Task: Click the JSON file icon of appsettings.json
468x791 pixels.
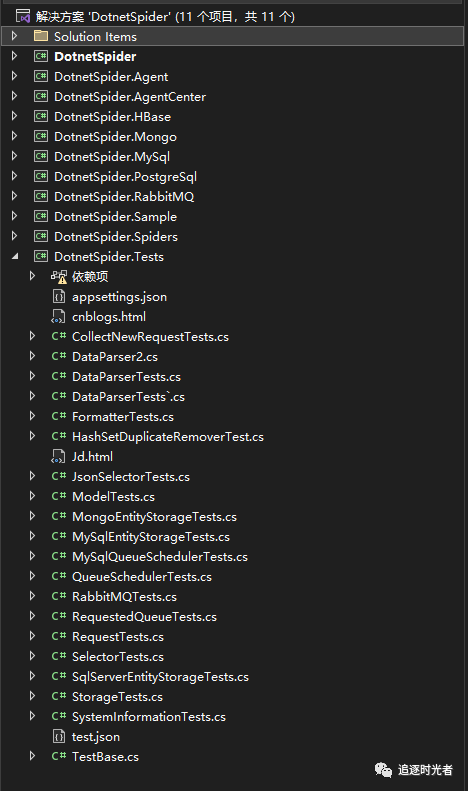Action: pos(59,297)
